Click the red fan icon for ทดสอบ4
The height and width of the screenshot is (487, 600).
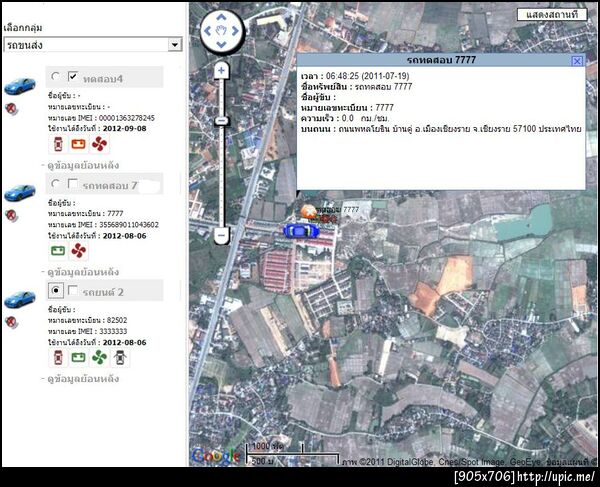[99, 144]
